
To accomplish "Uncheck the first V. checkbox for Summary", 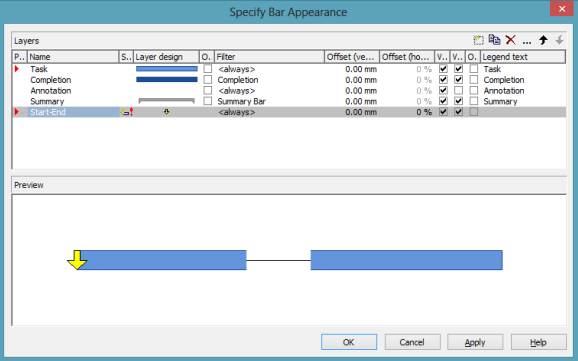I will (443, 101).
